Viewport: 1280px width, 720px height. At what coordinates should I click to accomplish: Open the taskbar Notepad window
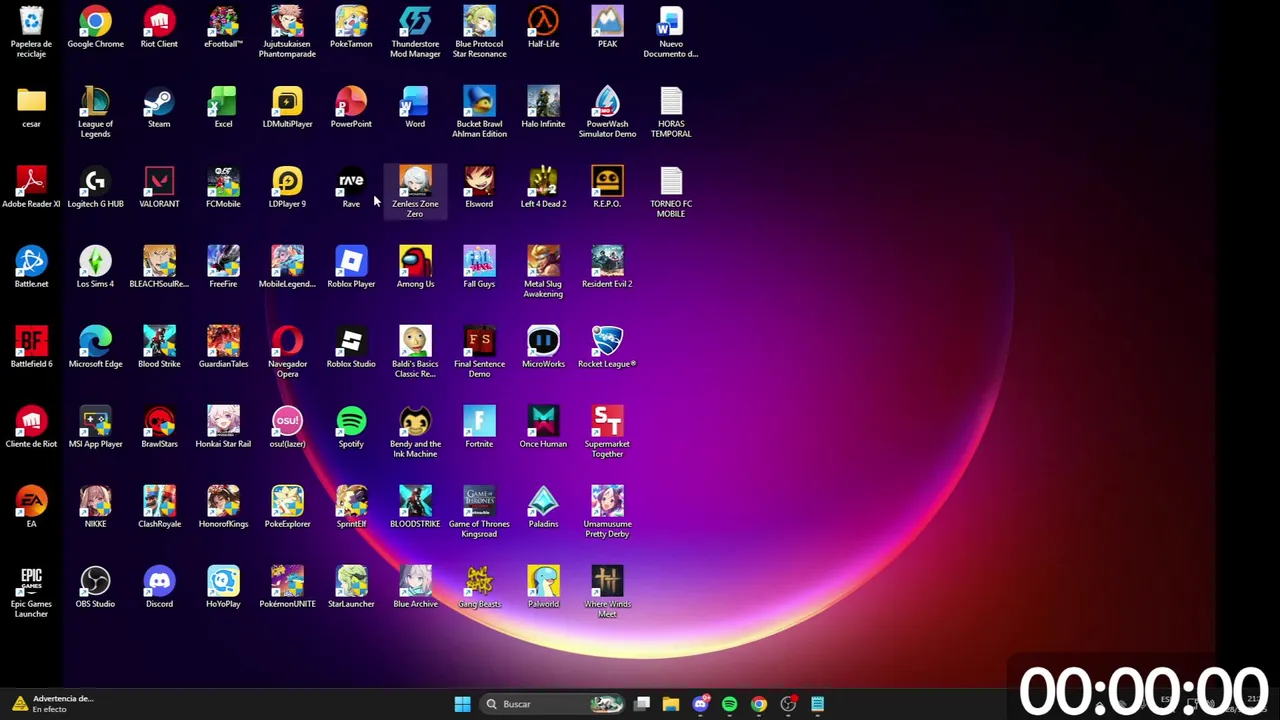pyautogui.click(x=817, y=704)
